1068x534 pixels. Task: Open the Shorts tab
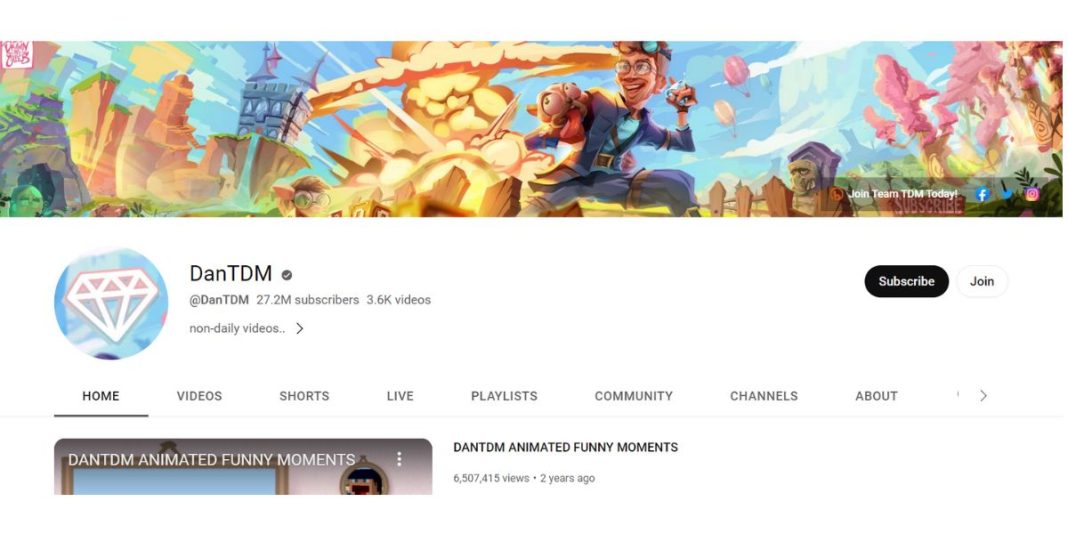304,396
